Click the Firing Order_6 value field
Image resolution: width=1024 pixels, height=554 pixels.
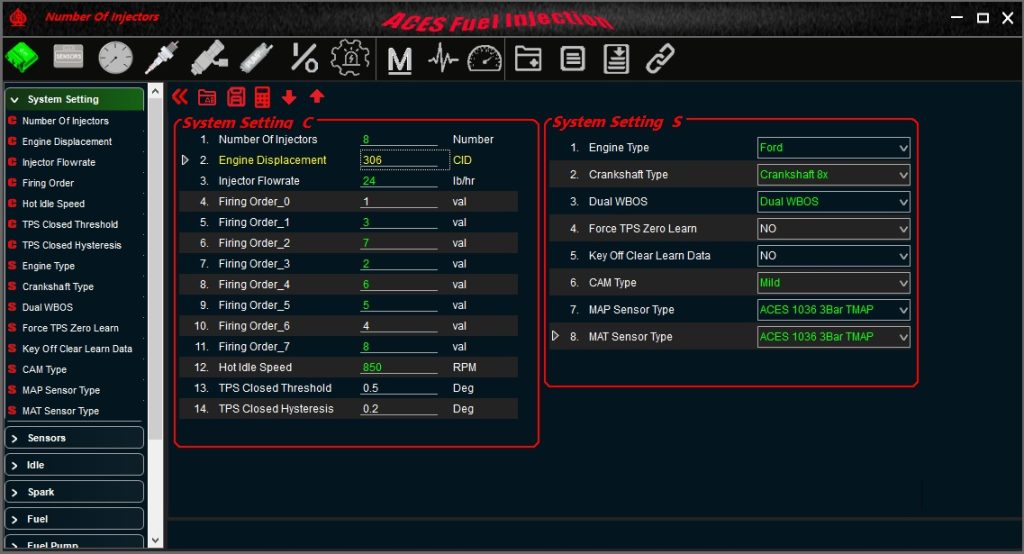(399, 326)
